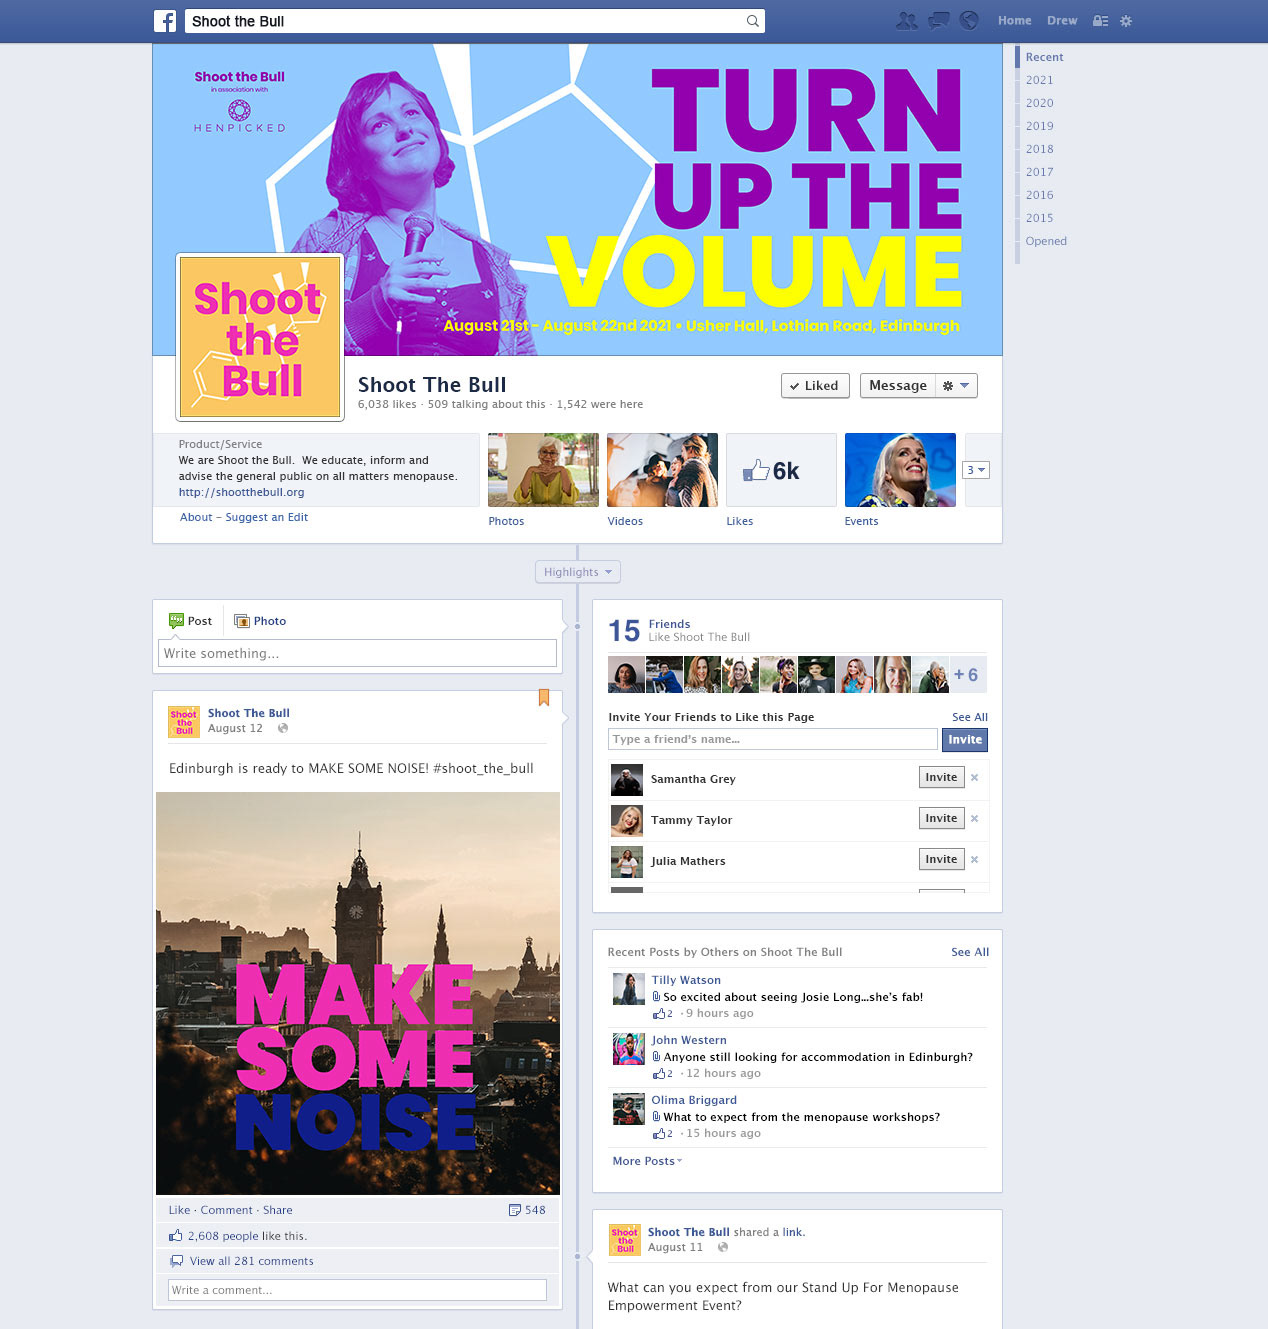Click the Write a comment field

pyautogui.click(x=358, y=1290)
